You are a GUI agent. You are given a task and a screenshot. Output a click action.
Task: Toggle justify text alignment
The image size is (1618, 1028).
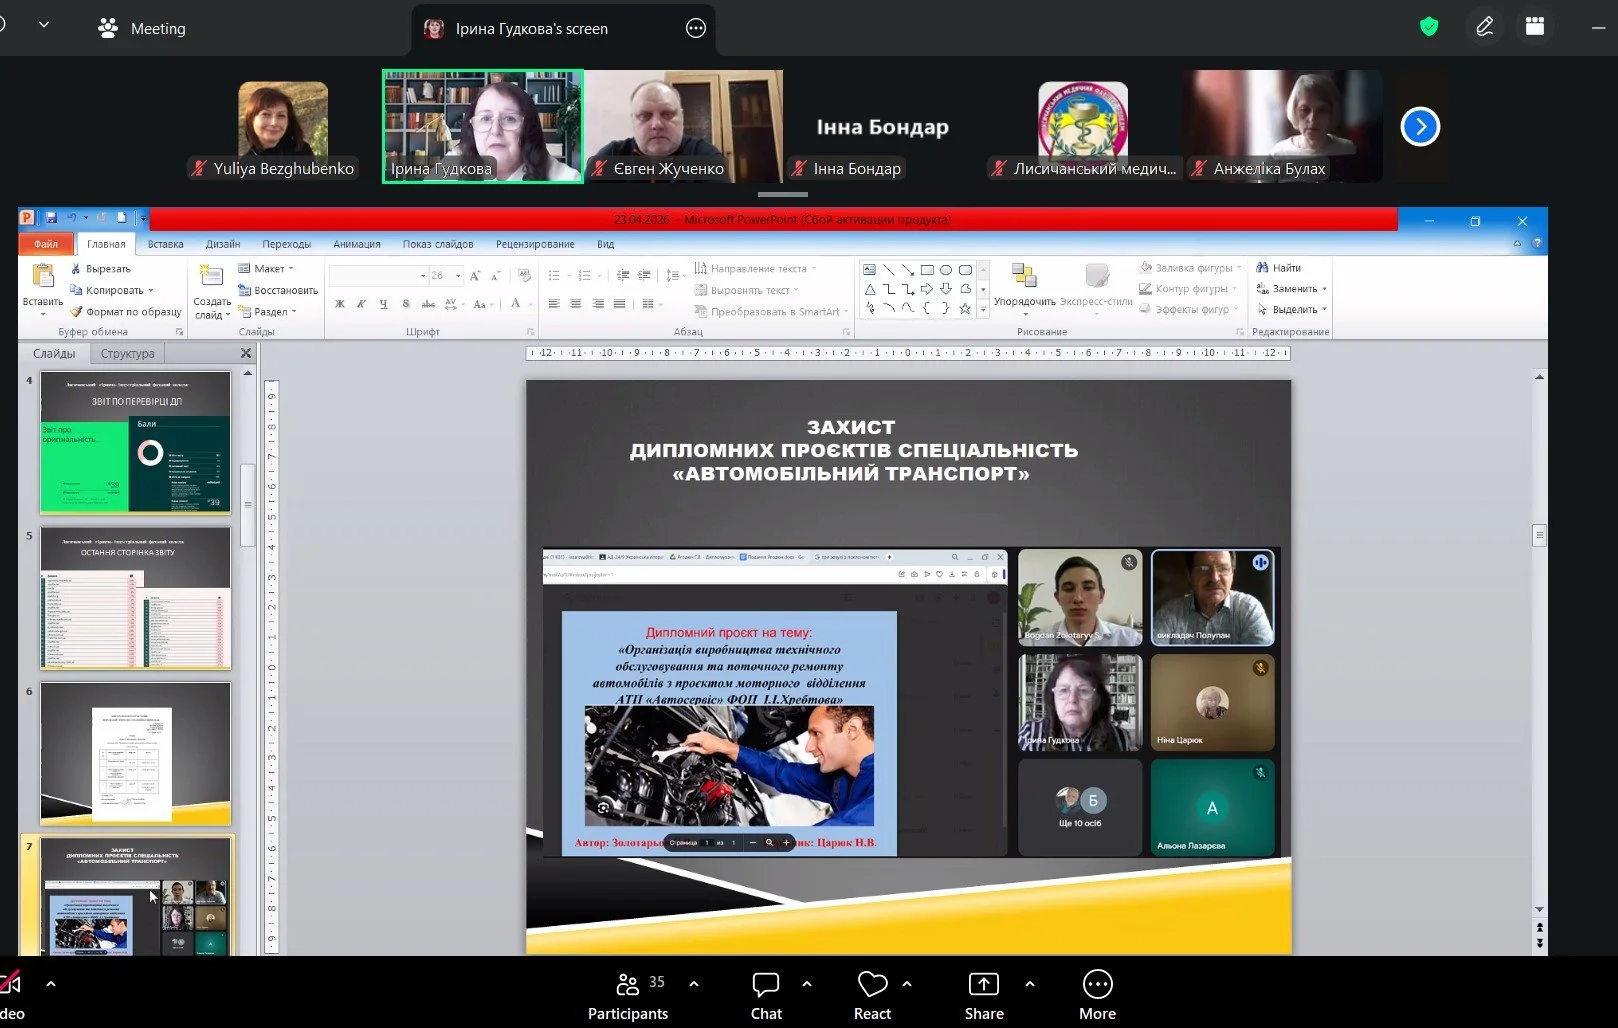(x=620, y=304)
